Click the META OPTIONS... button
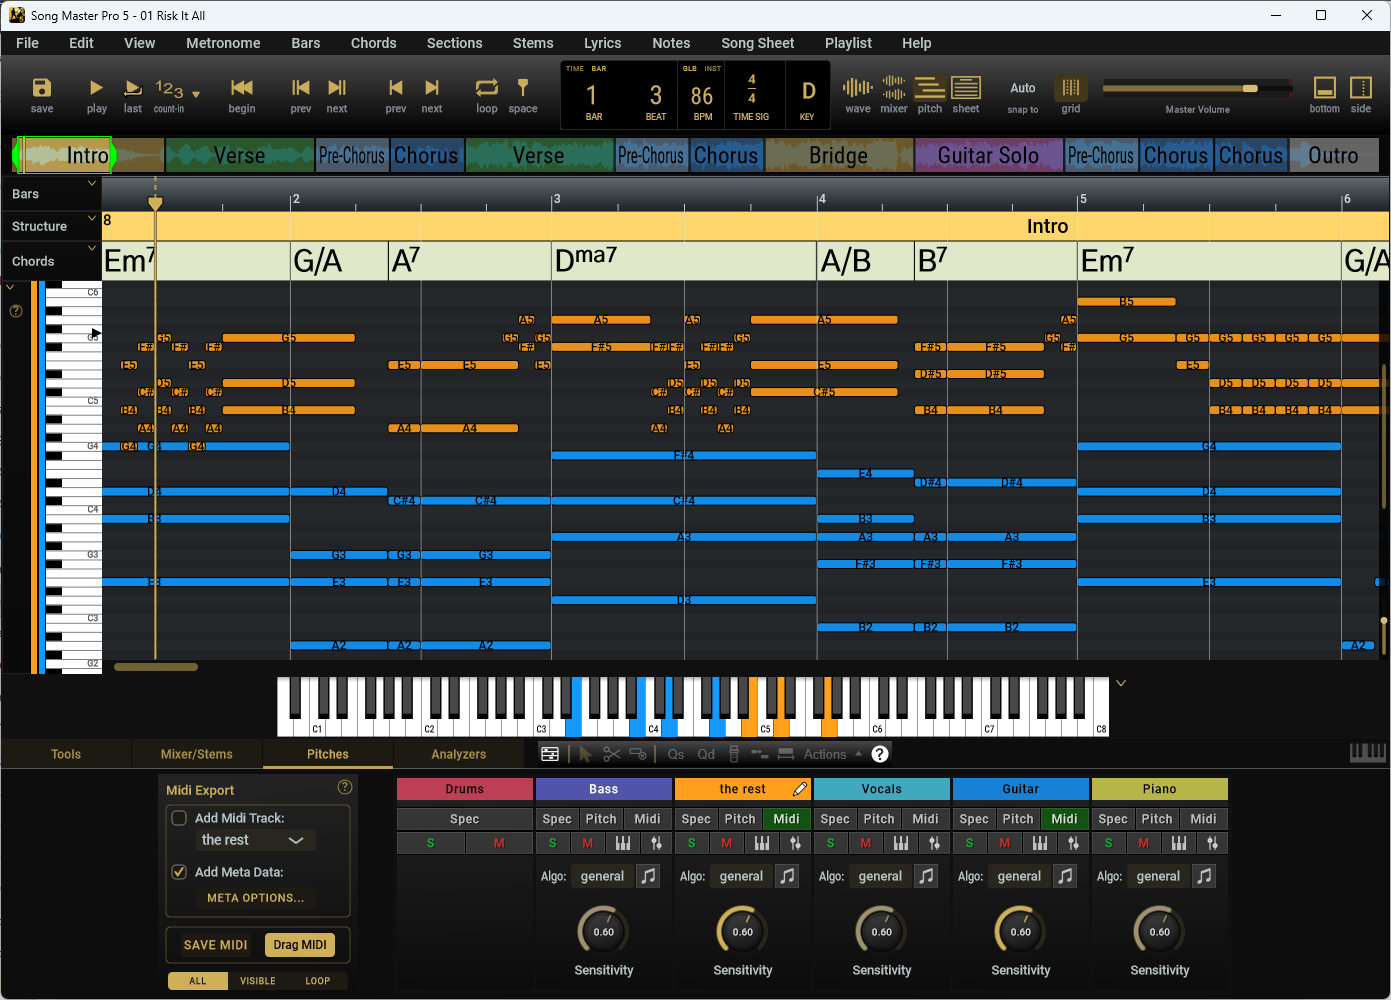The image size is (1391, 1000). [256, 898]
